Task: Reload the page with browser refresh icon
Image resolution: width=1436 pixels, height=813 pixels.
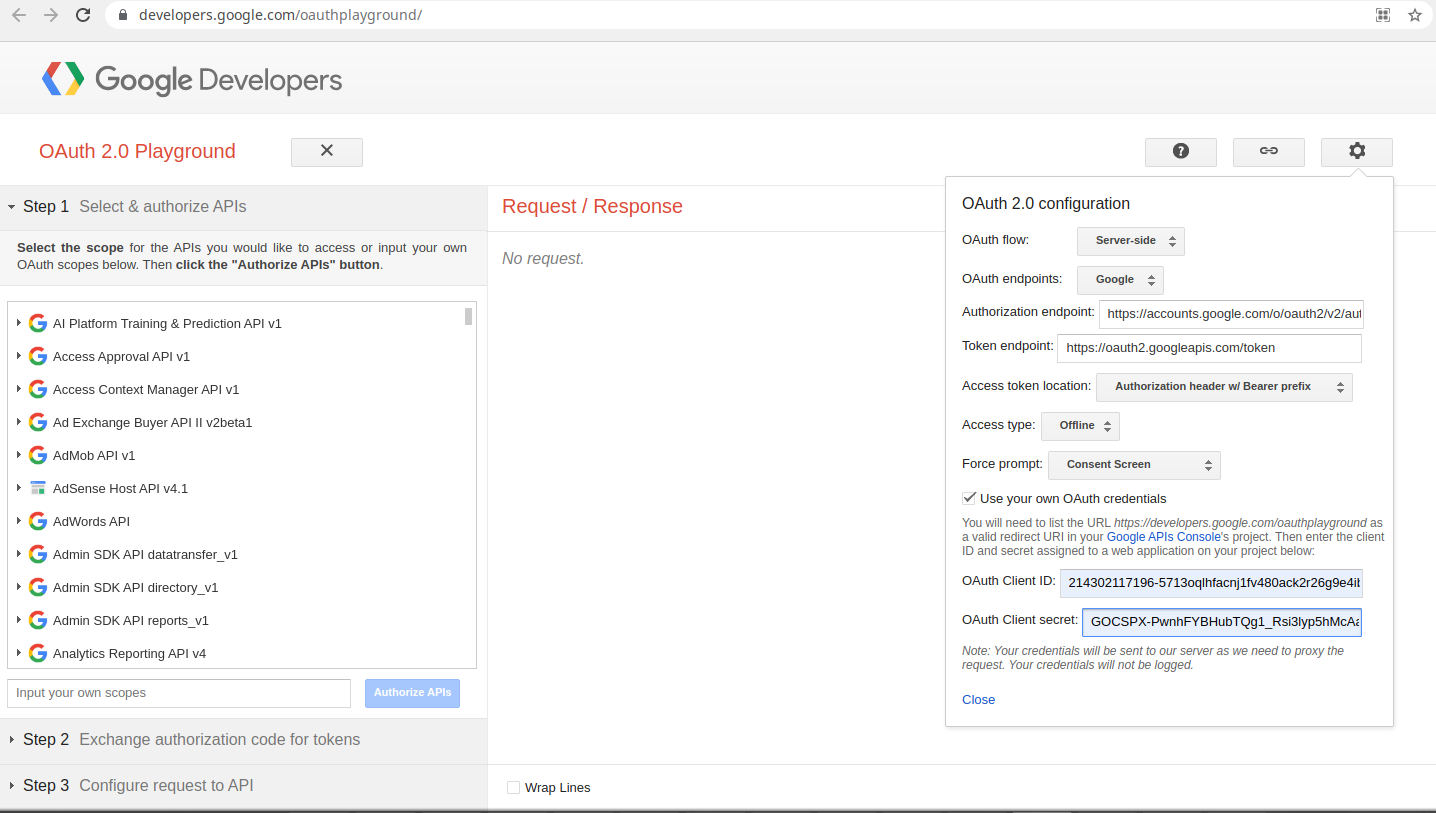Action: coord(83,15)
